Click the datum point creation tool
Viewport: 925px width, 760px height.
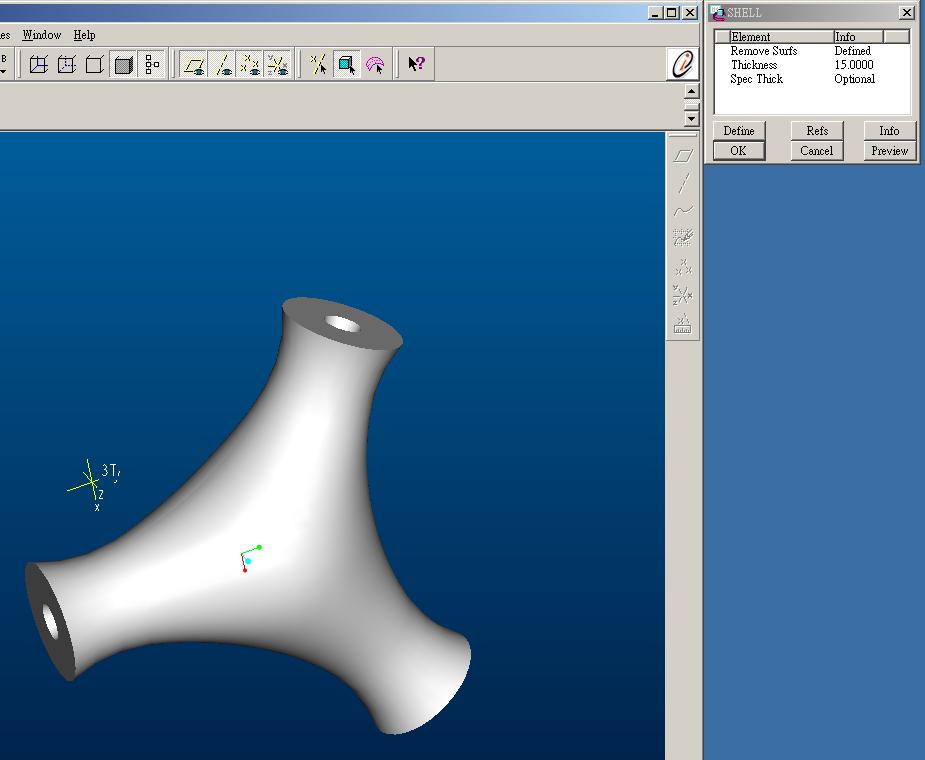click(683, 267)
